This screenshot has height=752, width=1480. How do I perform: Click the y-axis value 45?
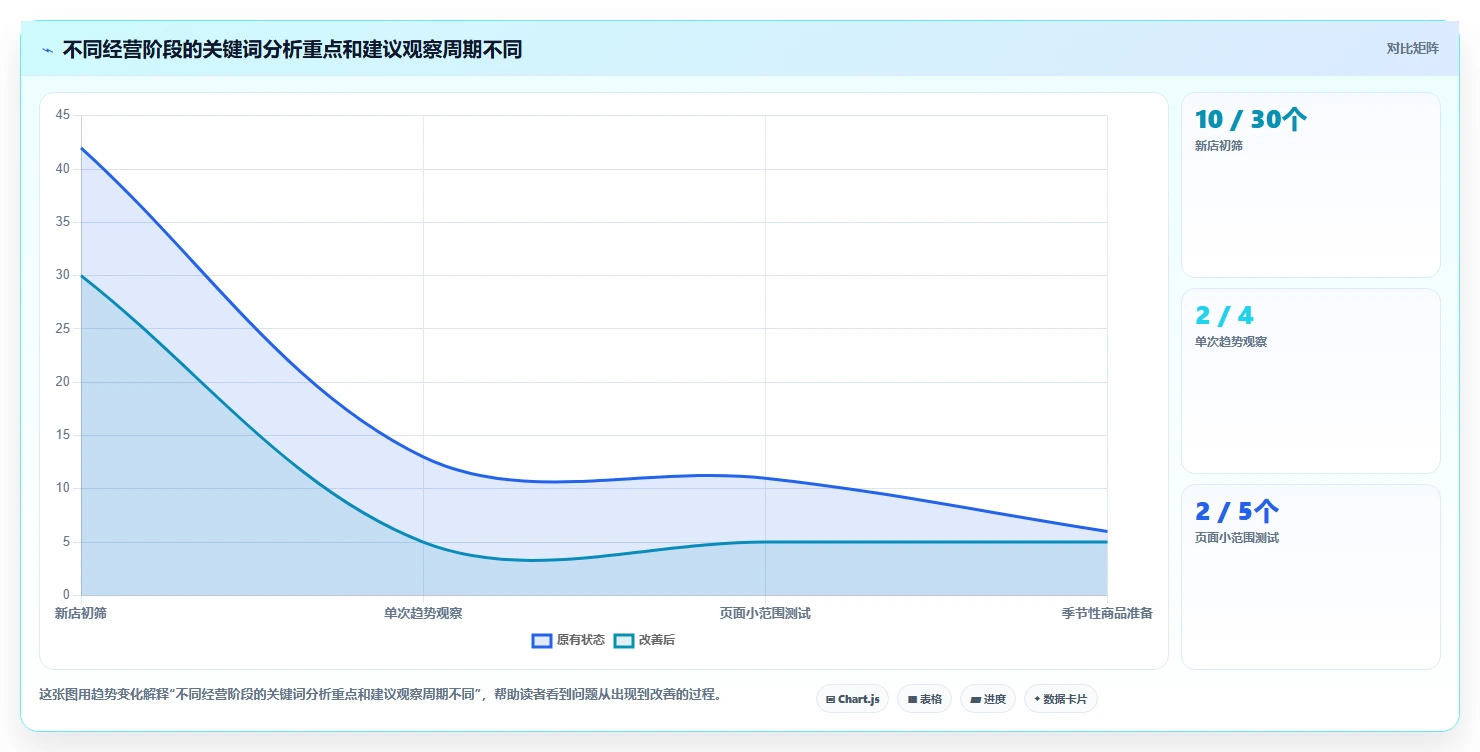pyautogui.click(x=63, y=115)
